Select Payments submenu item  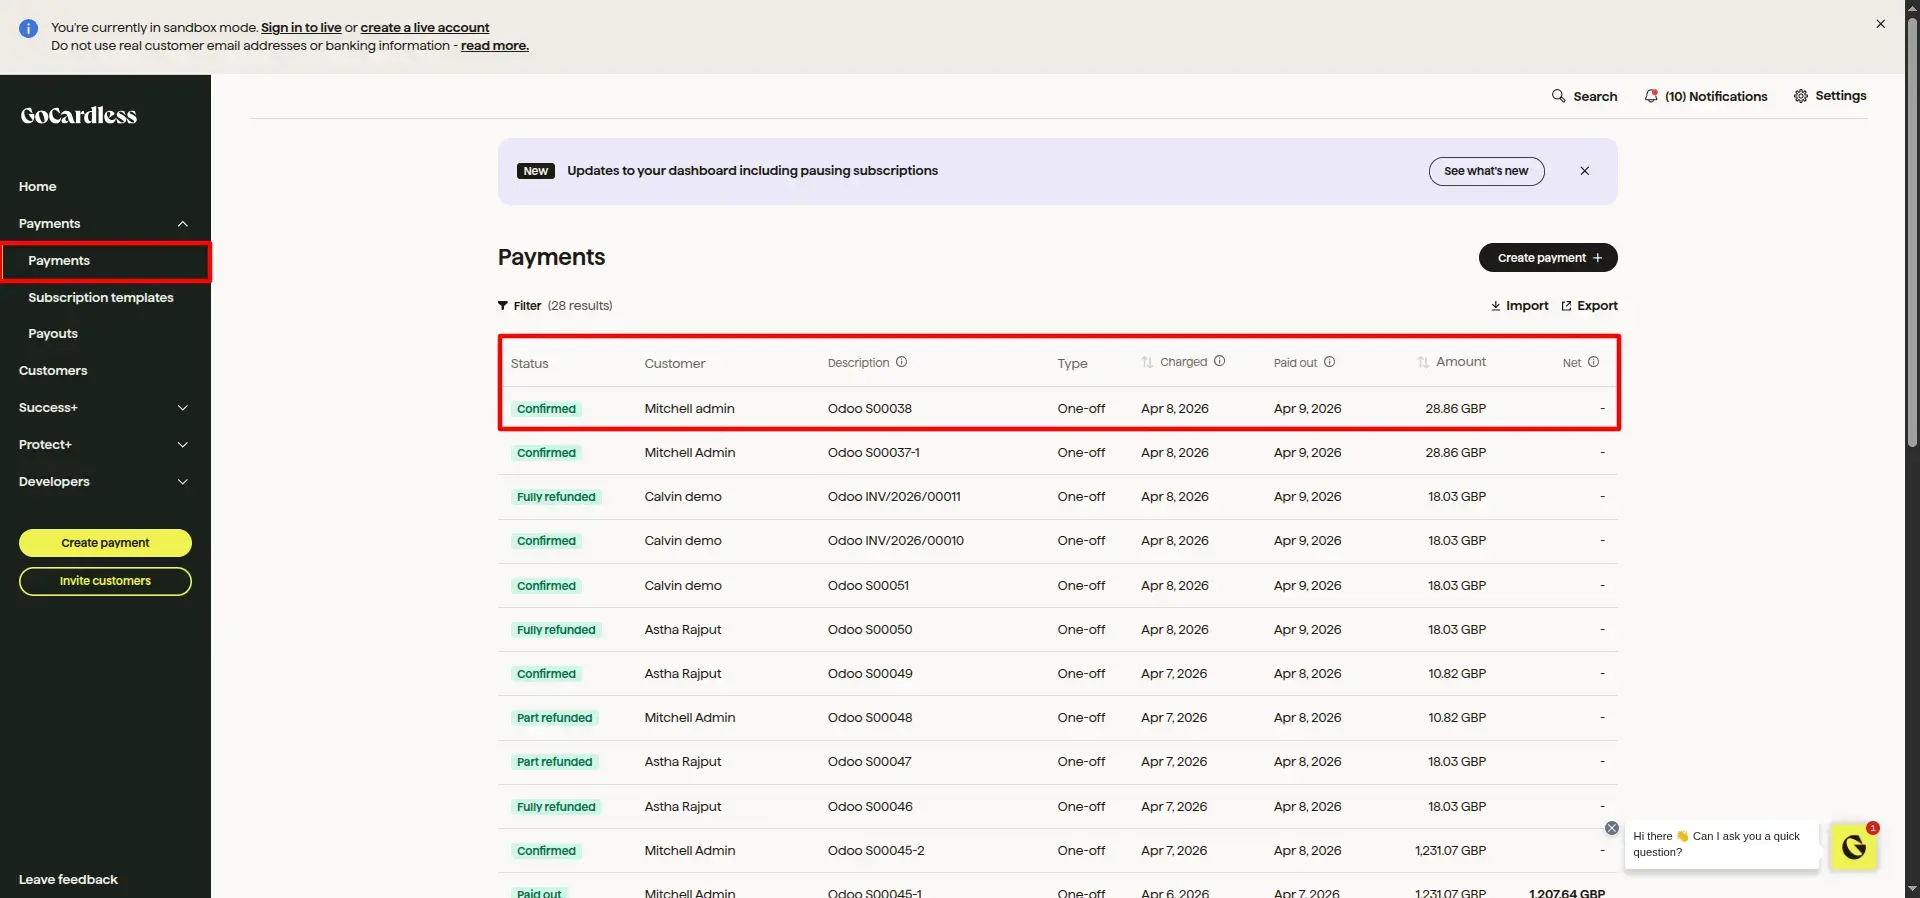105,261
